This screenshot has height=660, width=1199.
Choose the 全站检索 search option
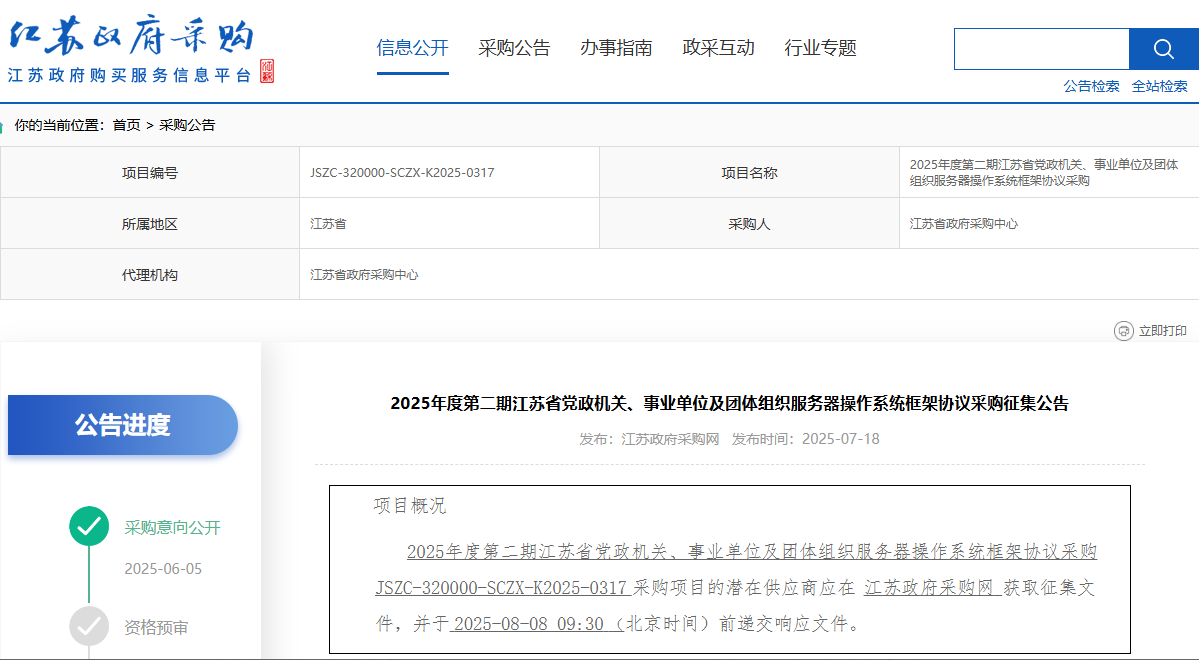pos(1159,86)
